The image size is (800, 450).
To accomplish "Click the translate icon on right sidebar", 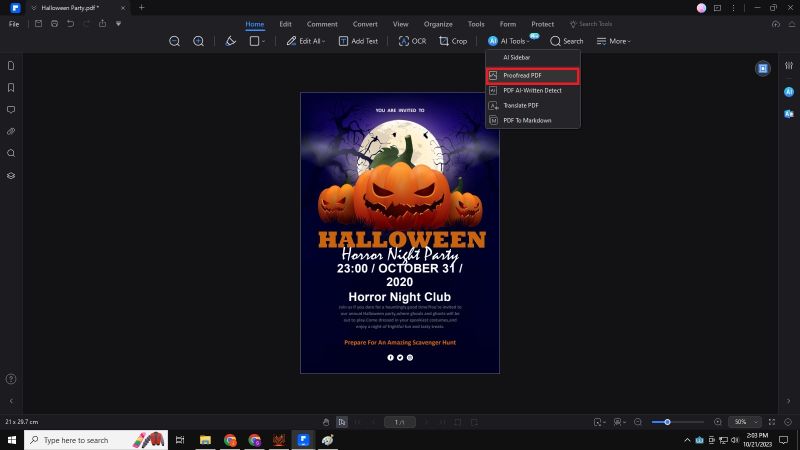I will tap(789, 114).
